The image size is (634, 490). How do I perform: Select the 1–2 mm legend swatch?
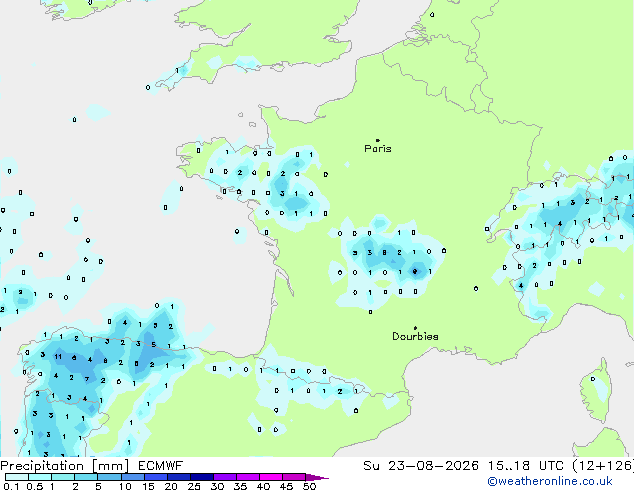point(63,477)
